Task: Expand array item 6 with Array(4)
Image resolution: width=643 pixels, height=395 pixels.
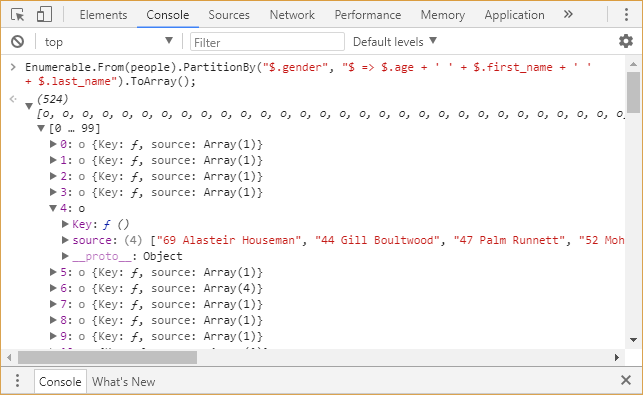Action: click(x=53, y=288)
